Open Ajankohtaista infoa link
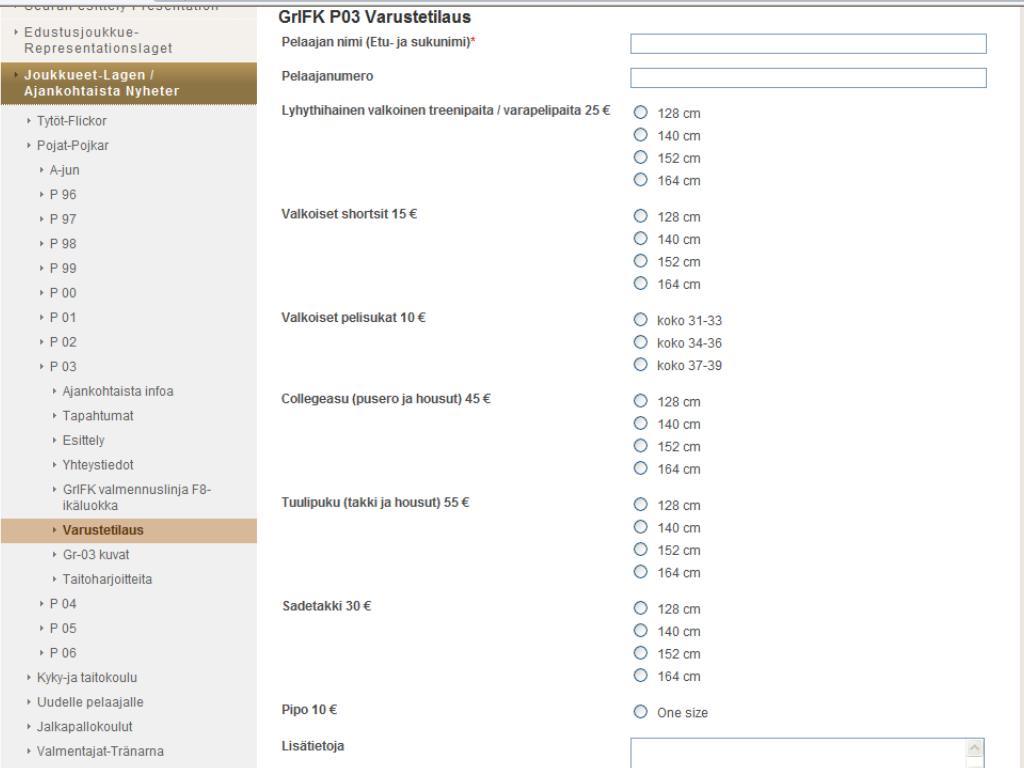 [118, 391]
